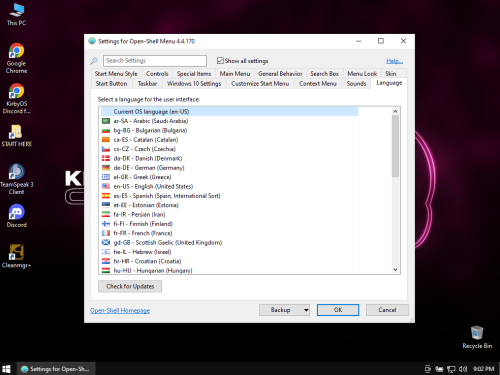
Task: Switch to the Skin tab
Action: [391, 74]
